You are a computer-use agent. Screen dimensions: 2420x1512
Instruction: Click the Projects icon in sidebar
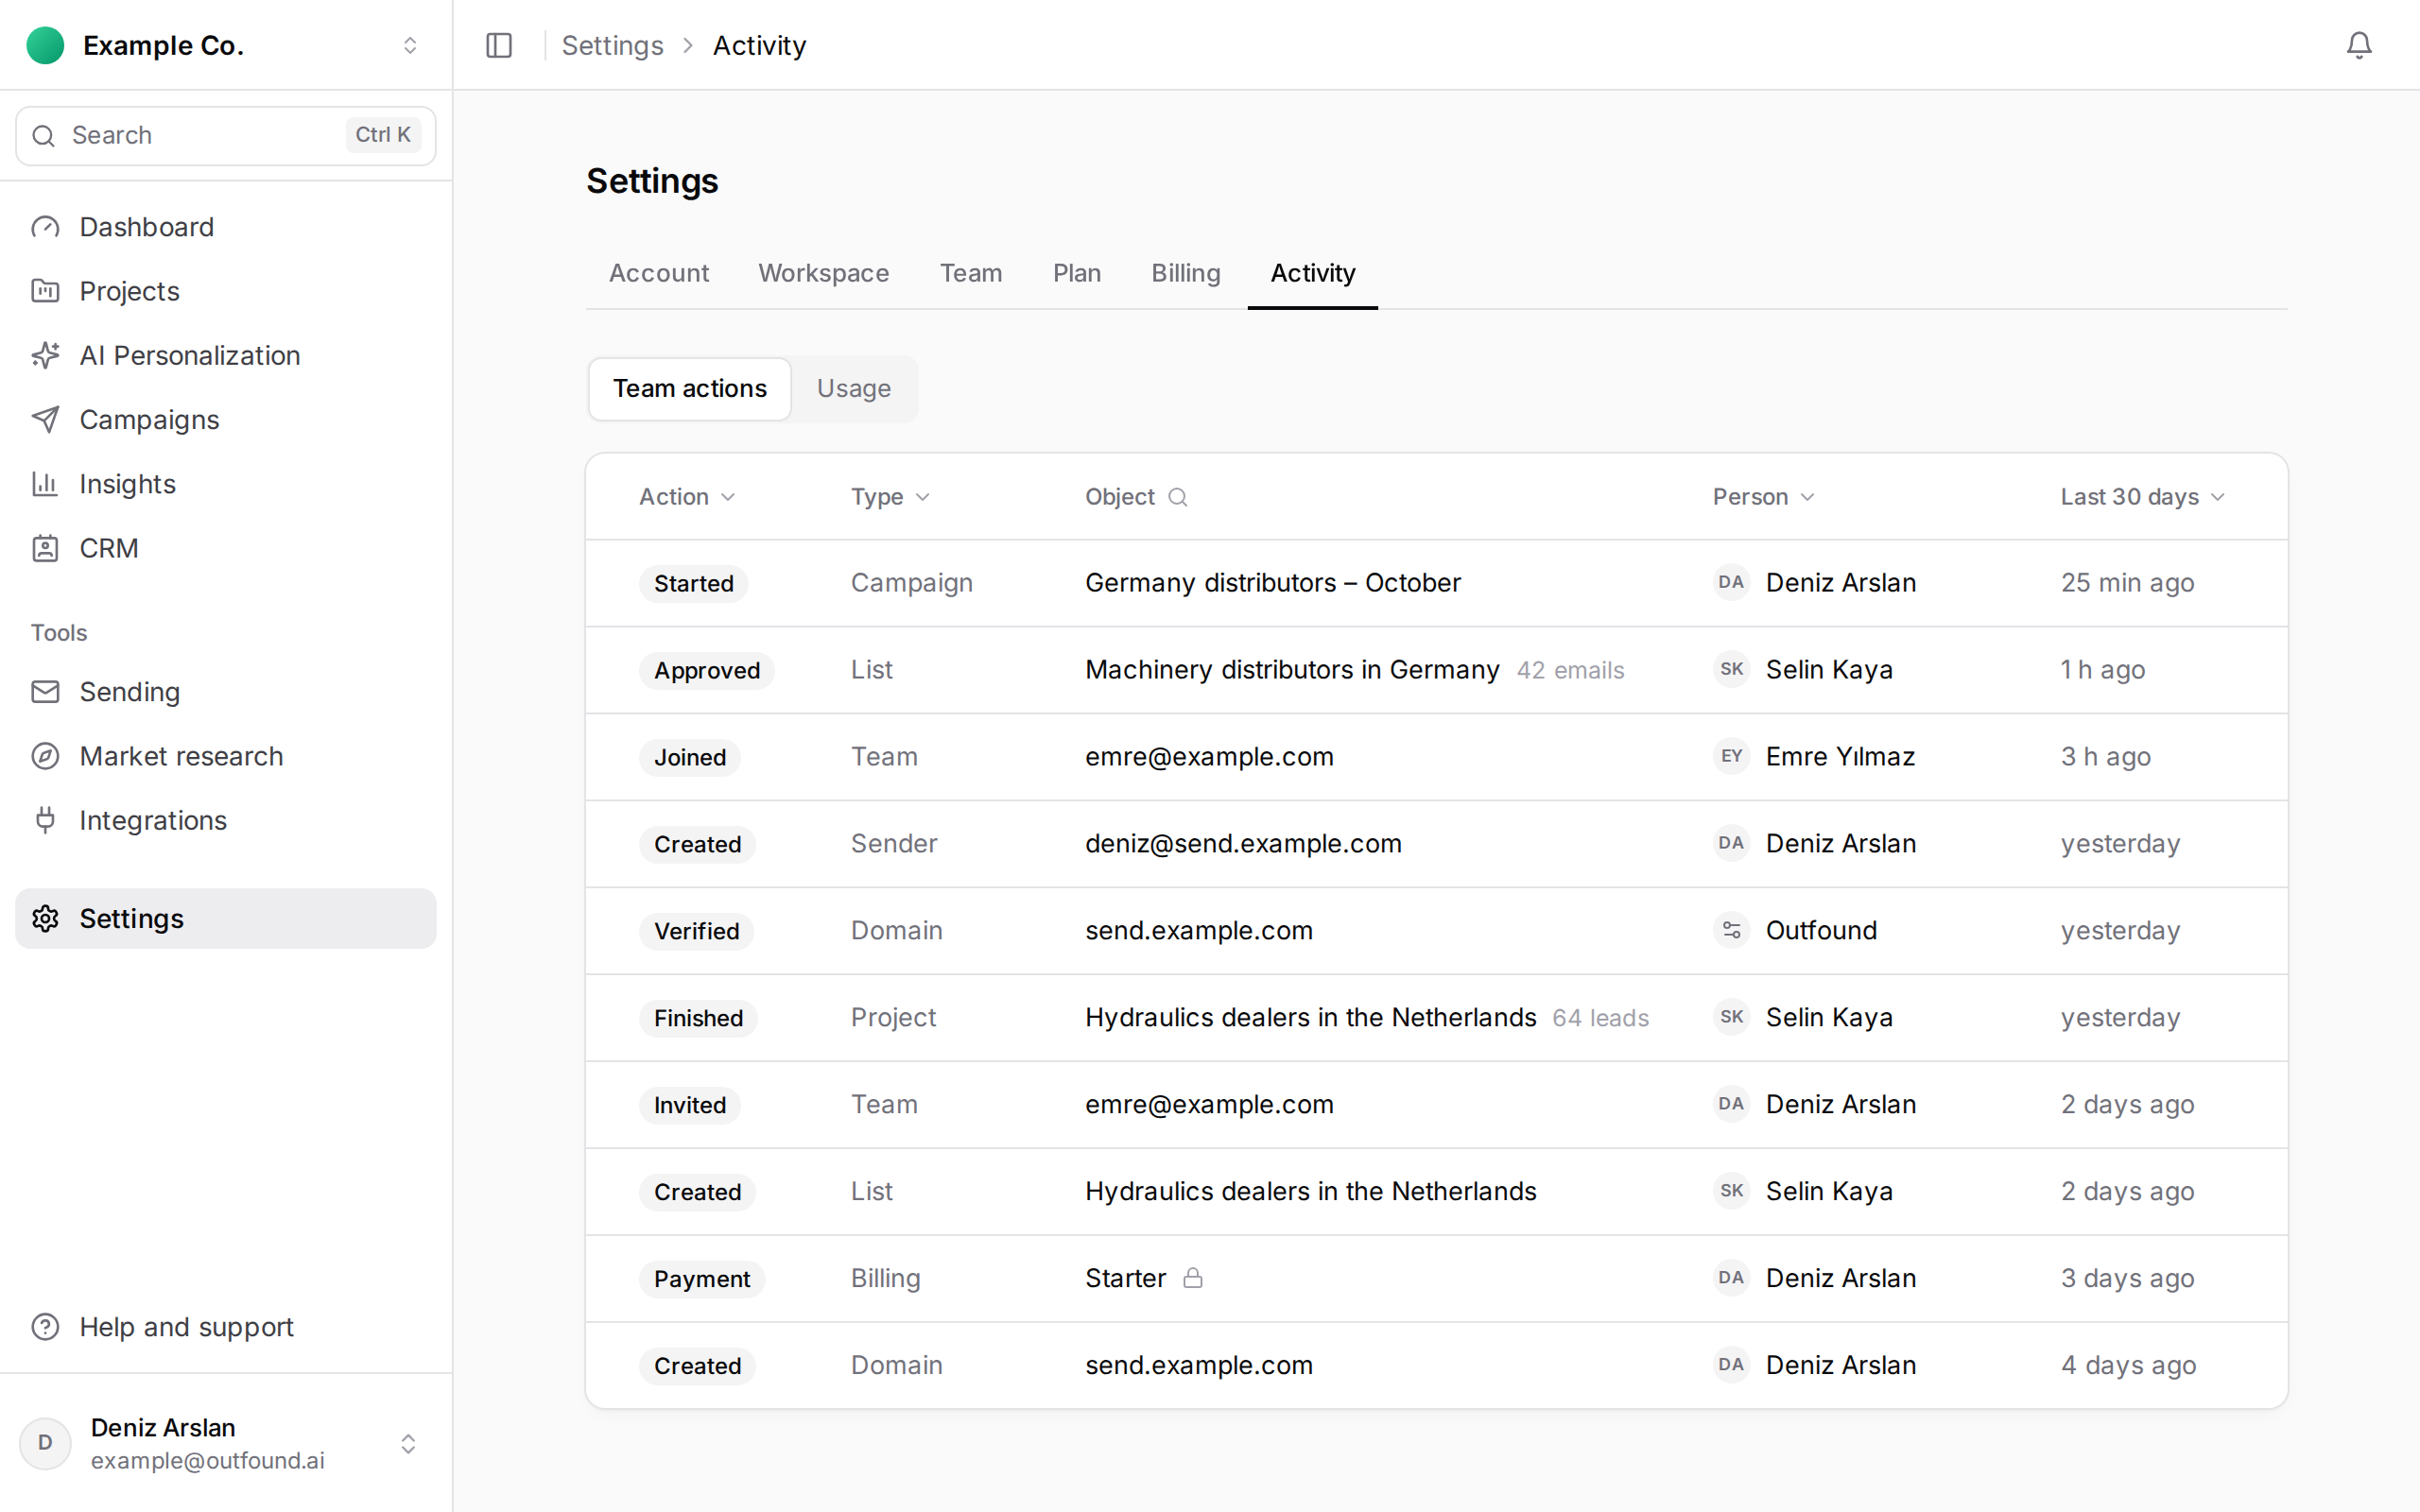point(45,291)
